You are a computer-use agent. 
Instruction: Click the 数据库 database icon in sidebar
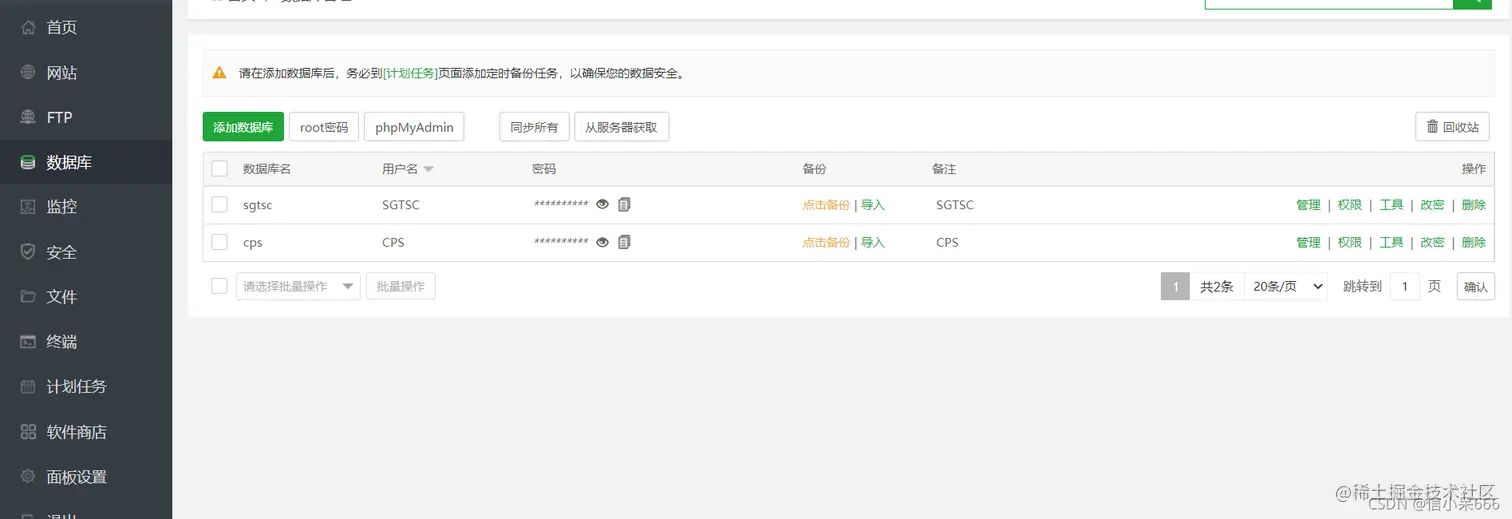(x=28, y=162)
